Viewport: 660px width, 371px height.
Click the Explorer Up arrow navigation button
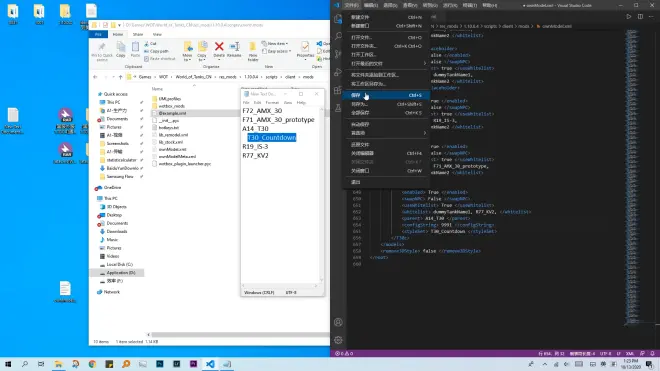point(120,77)
